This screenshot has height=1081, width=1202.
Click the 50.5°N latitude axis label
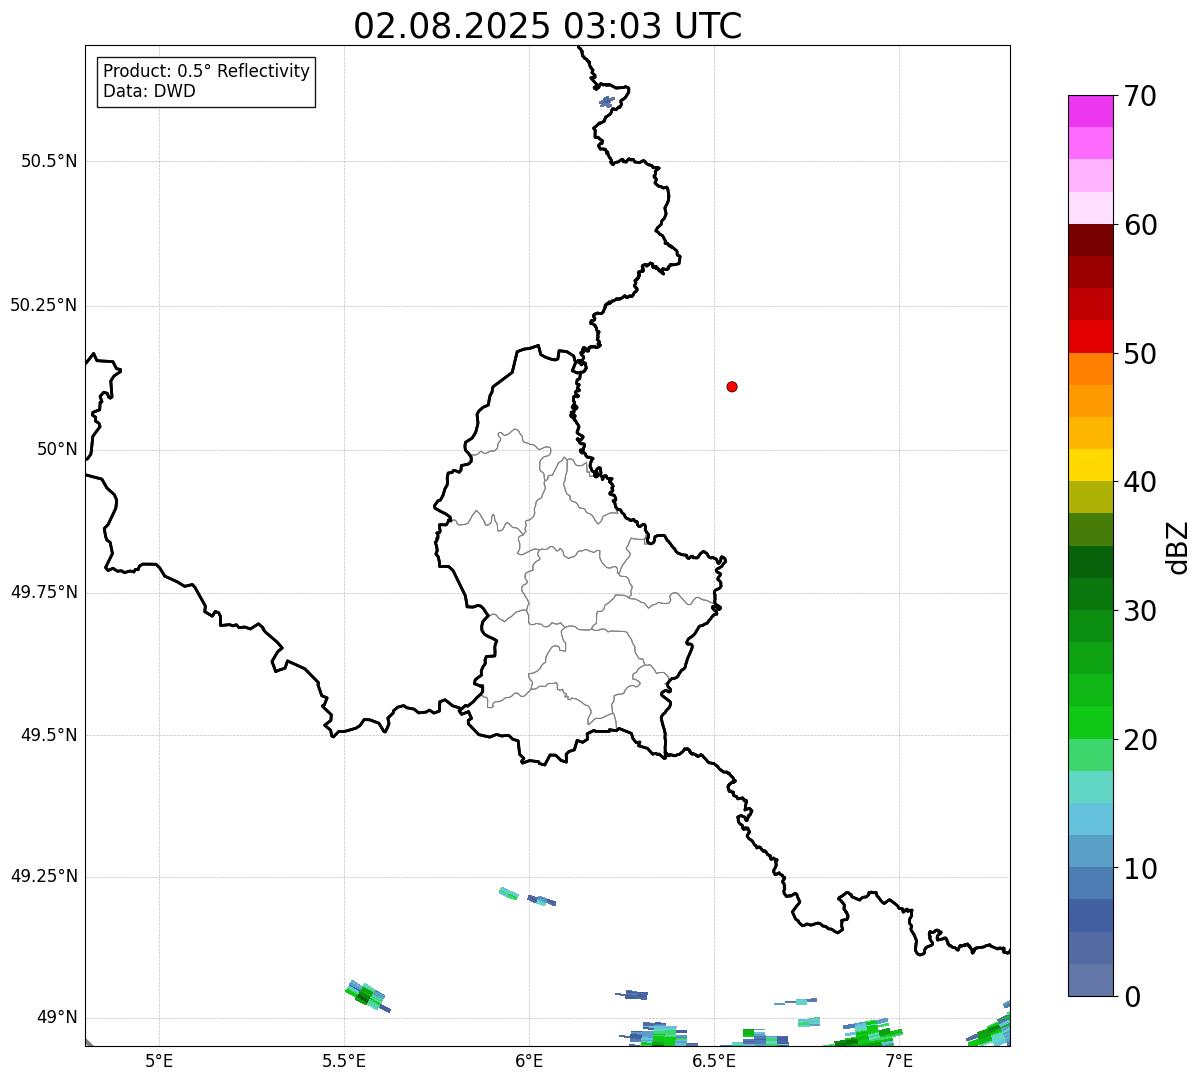coord(49,161)
